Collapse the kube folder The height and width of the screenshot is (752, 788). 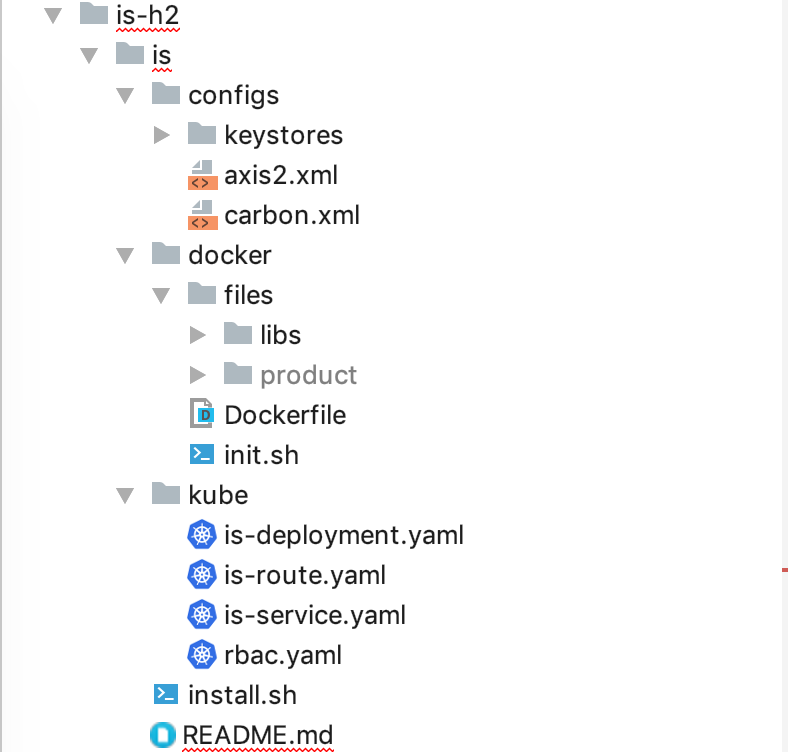point(125,495)
